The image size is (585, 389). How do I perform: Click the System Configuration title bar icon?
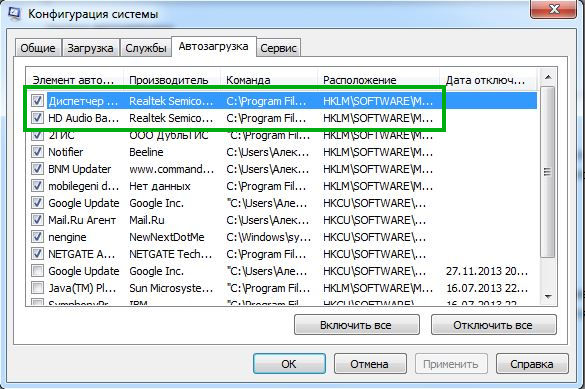click(x=14, y=13)
